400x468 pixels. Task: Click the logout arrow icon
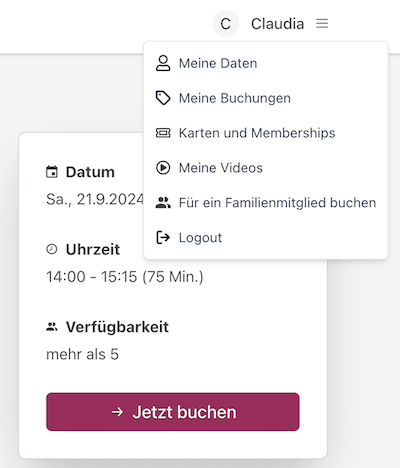click(x=163, y=237)
